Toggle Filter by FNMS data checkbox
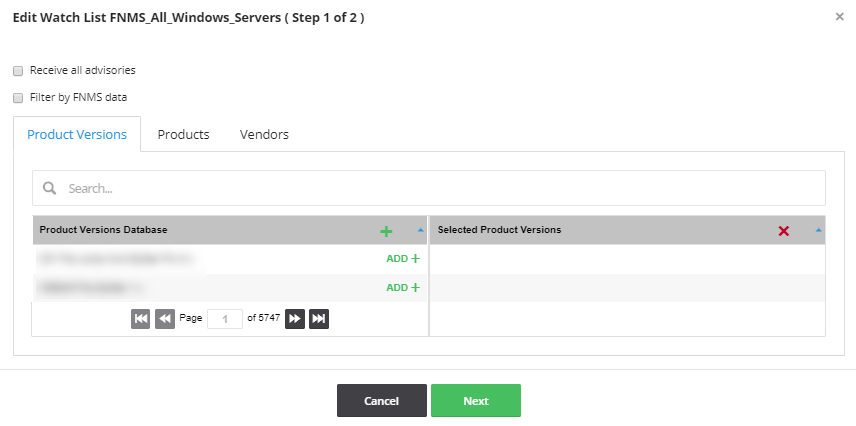The height and width of the screenshot is (426, 856). click(18, 98)
